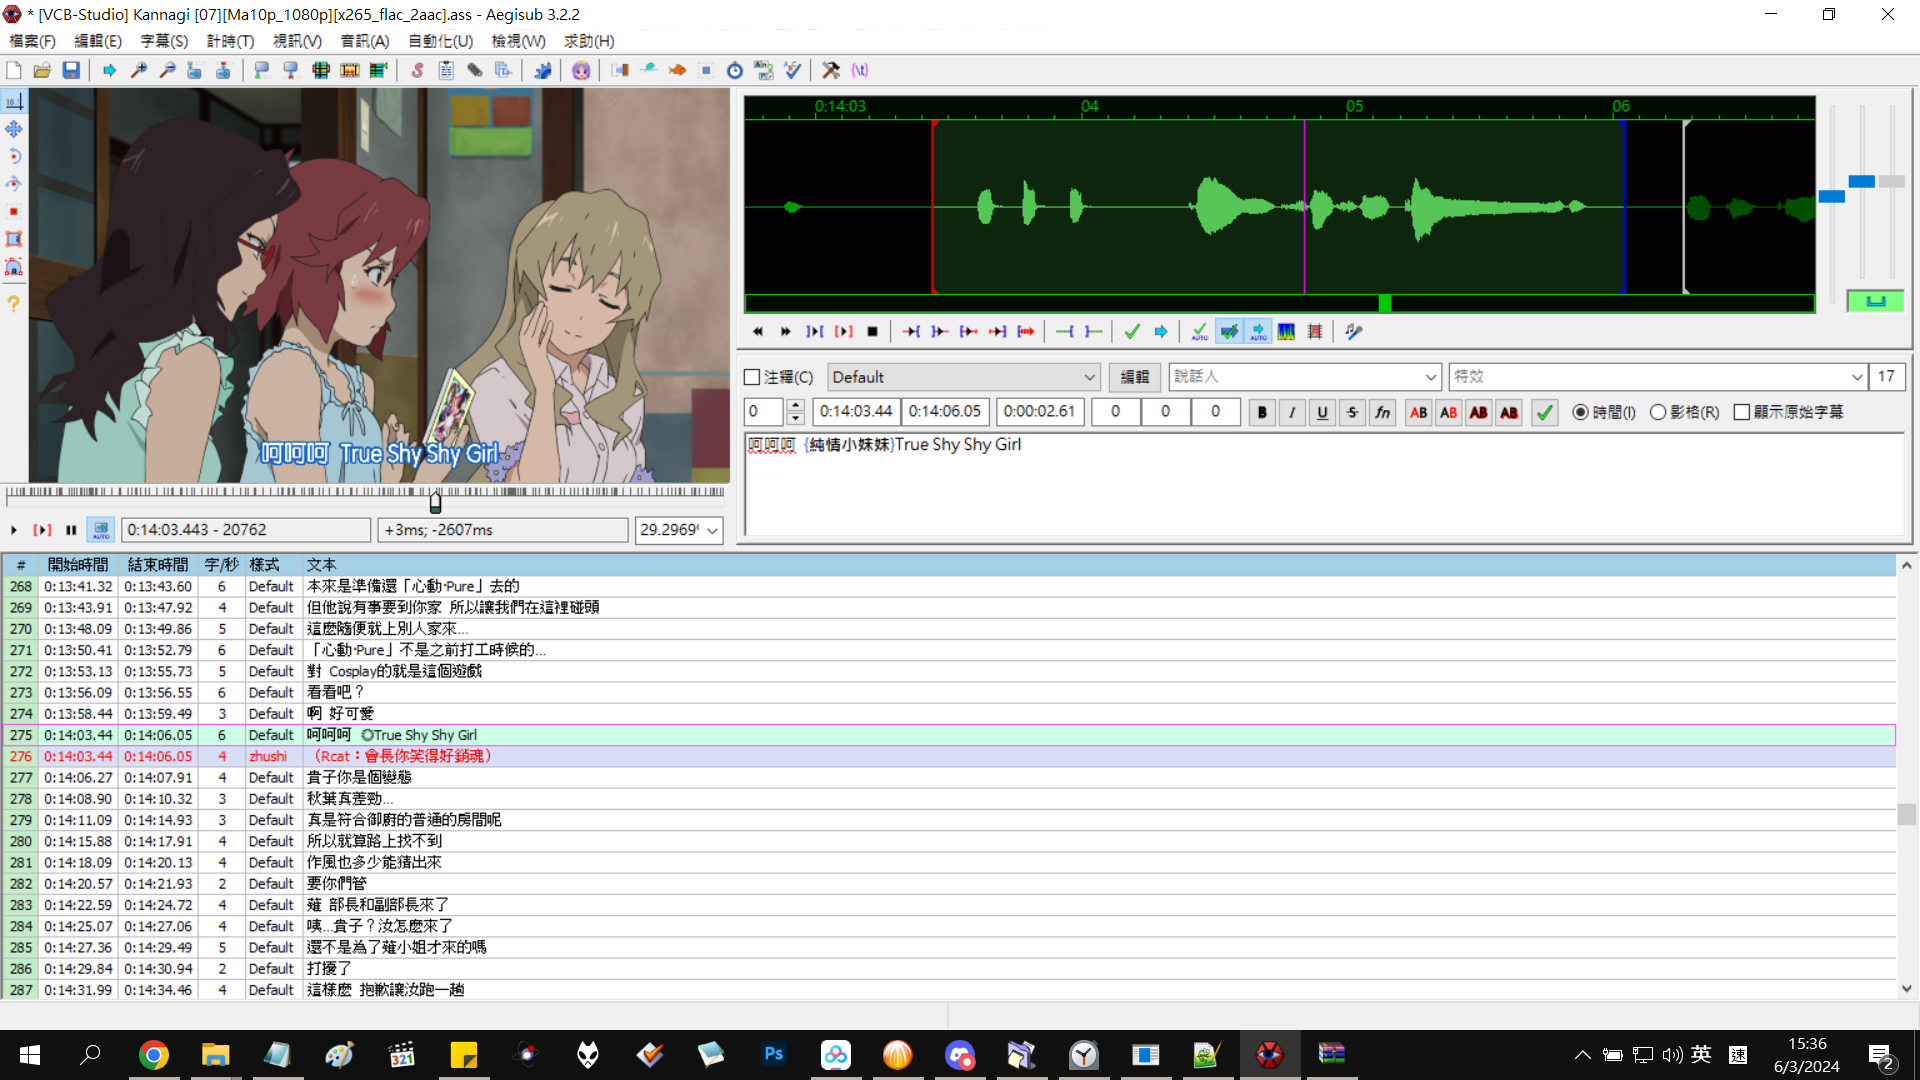Zoom video in with magnifier plus icon
This screenshot has height=1080, width=1920.
139,70
